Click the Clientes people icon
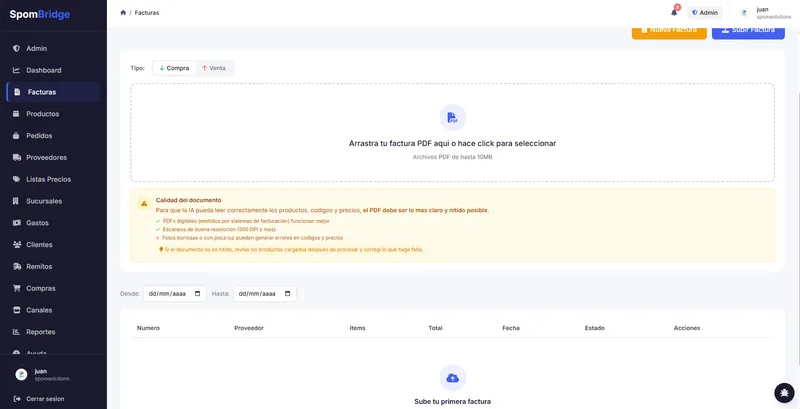 (16, 245)
